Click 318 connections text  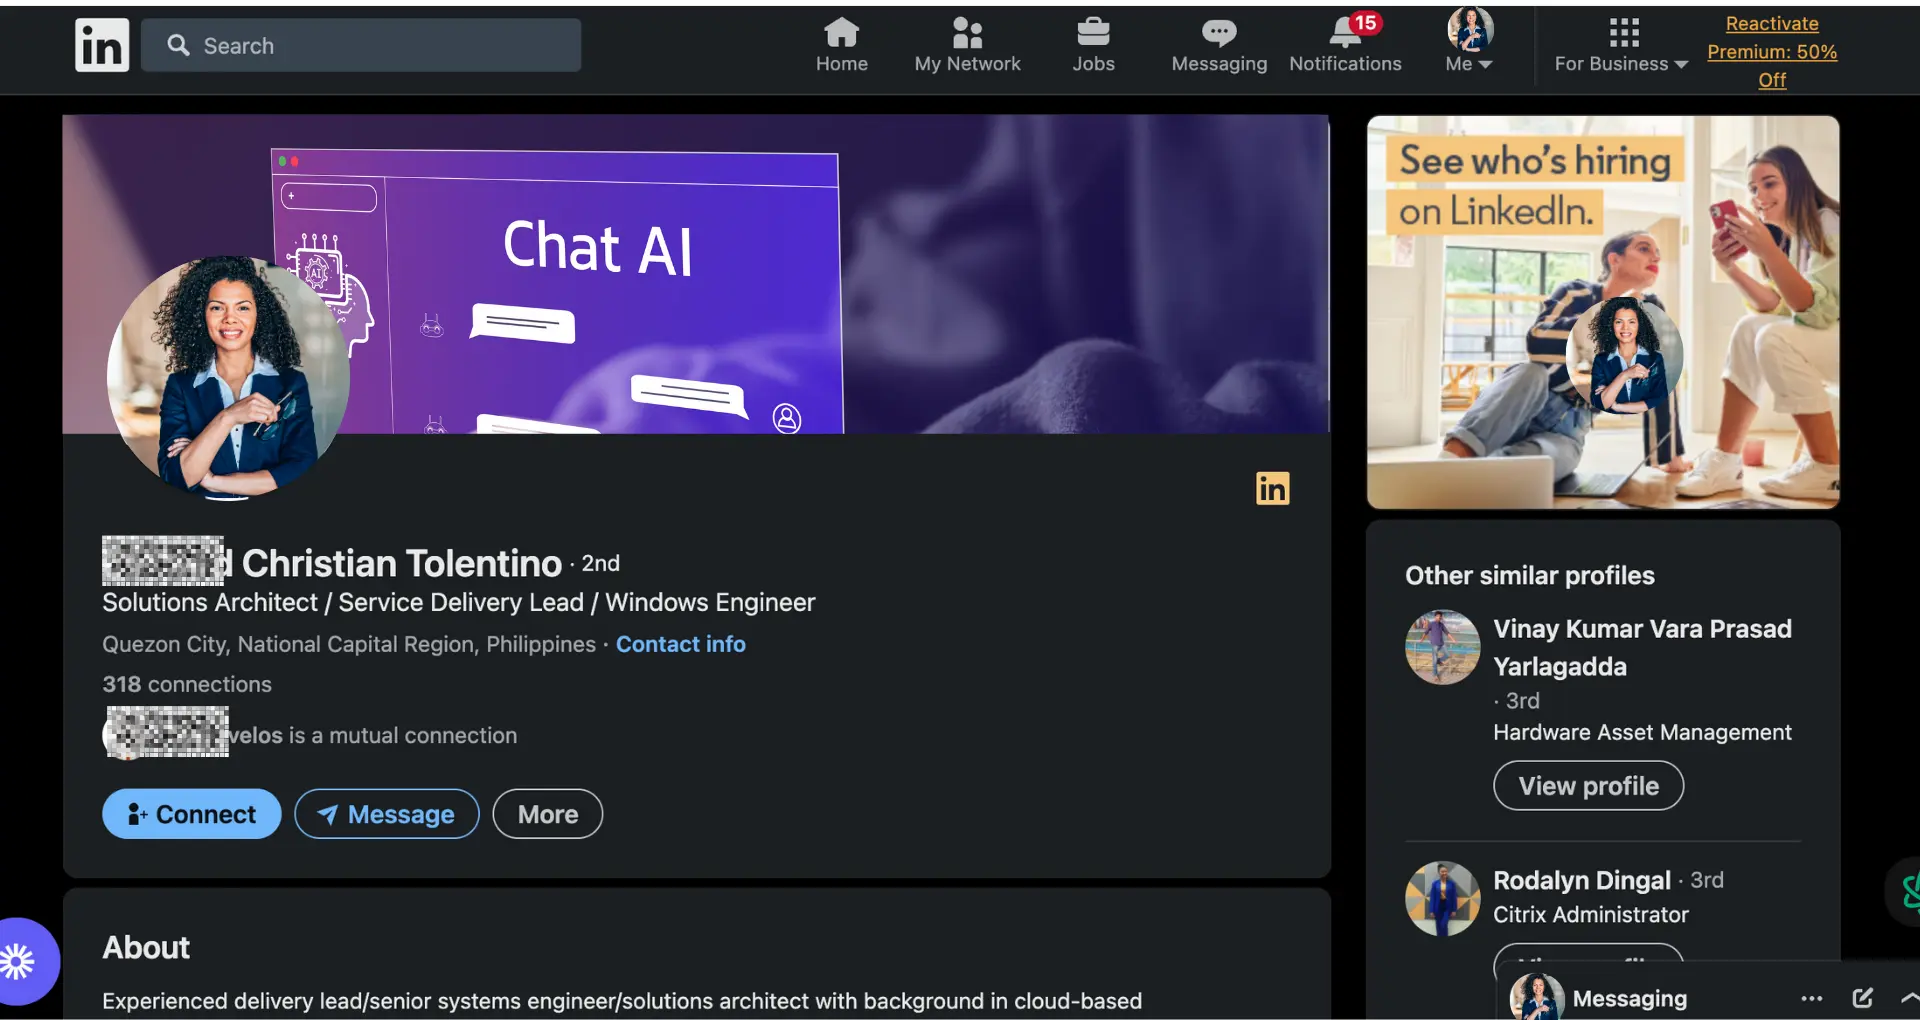(x=187, y=684)
